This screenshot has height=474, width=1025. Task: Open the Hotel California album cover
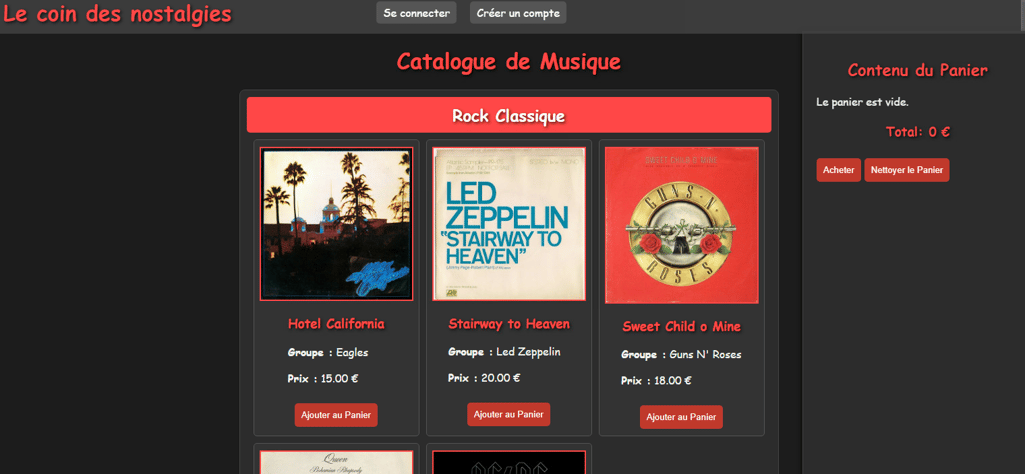[337, 224]
